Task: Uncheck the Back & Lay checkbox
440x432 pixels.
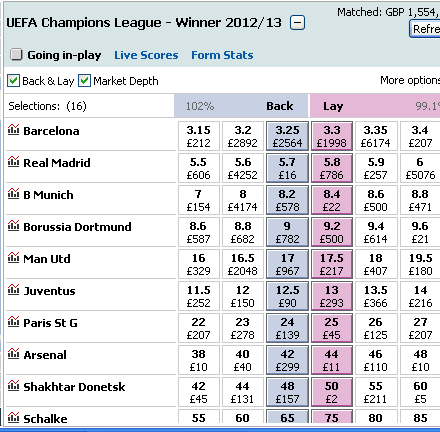Action: coord(13,81)
